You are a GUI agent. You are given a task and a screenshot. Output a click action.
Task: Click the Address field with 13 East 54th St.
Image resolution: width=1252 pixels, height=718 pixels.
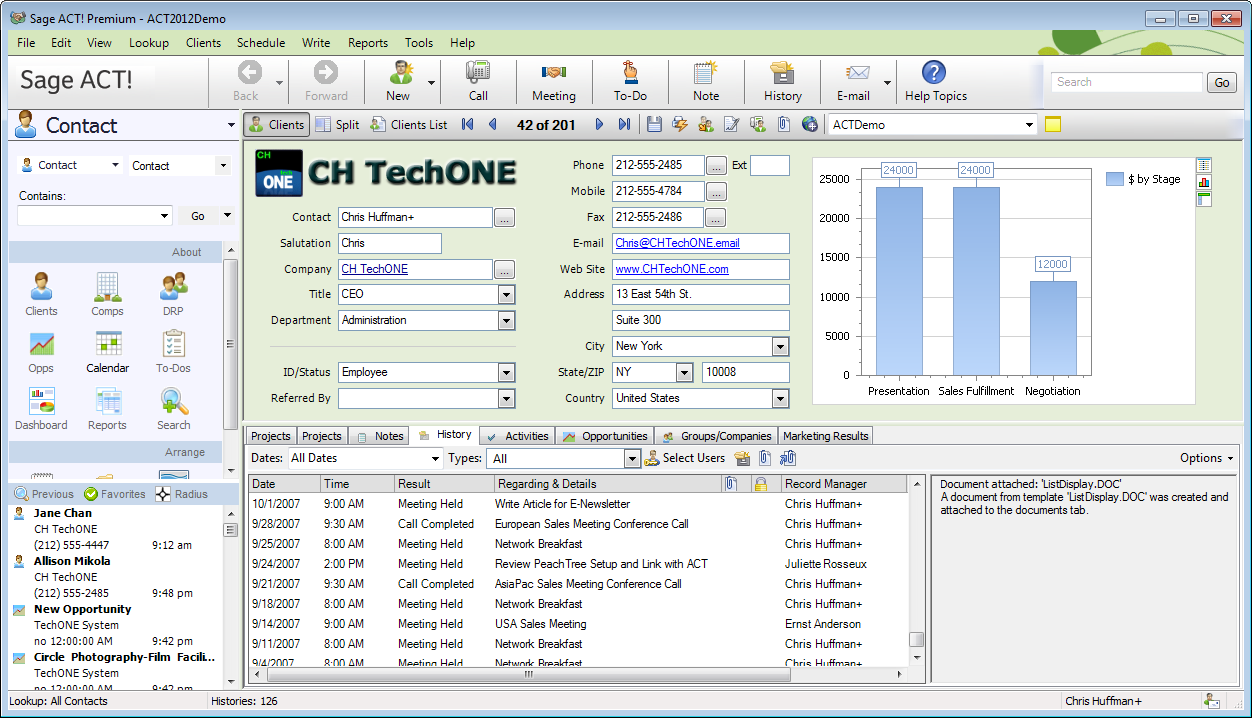pyautogui.click(x=701, y=295)
